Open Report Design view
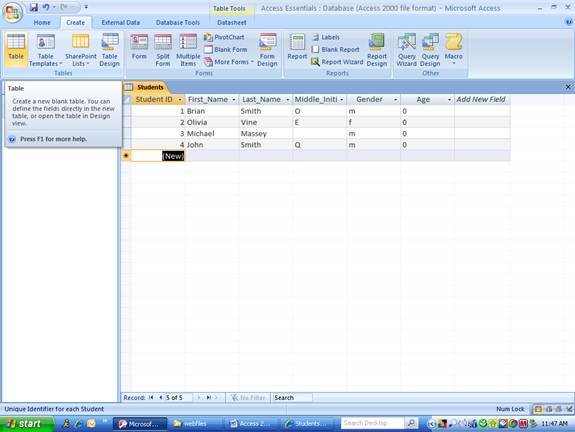The image size is (575, 432). [x=377, y=50]
